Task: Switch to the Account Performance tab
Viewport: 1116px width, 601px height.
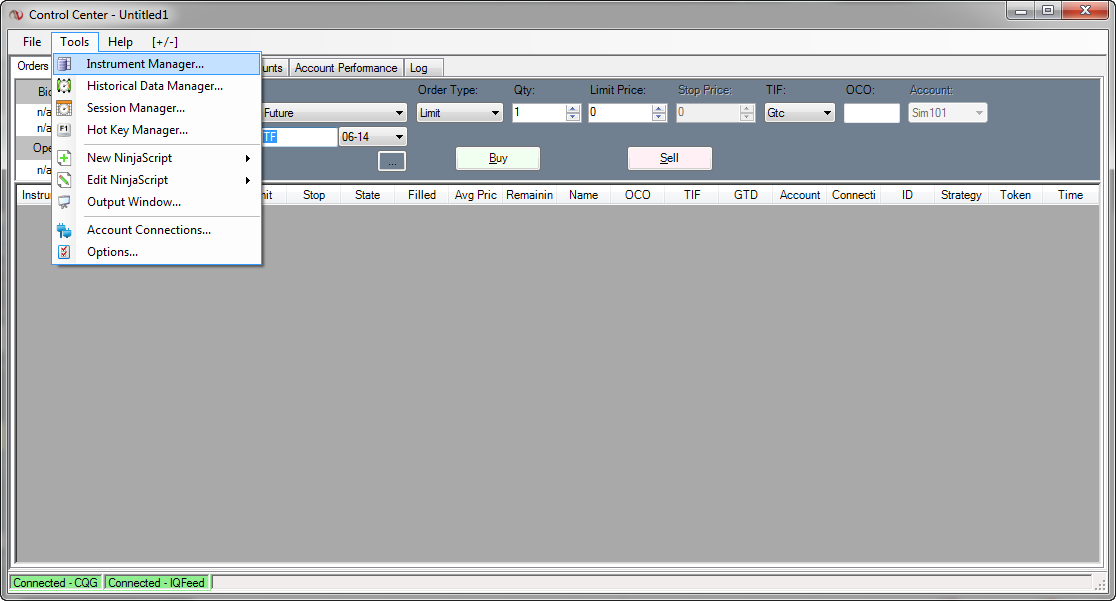Action: (x=346, y=68)
